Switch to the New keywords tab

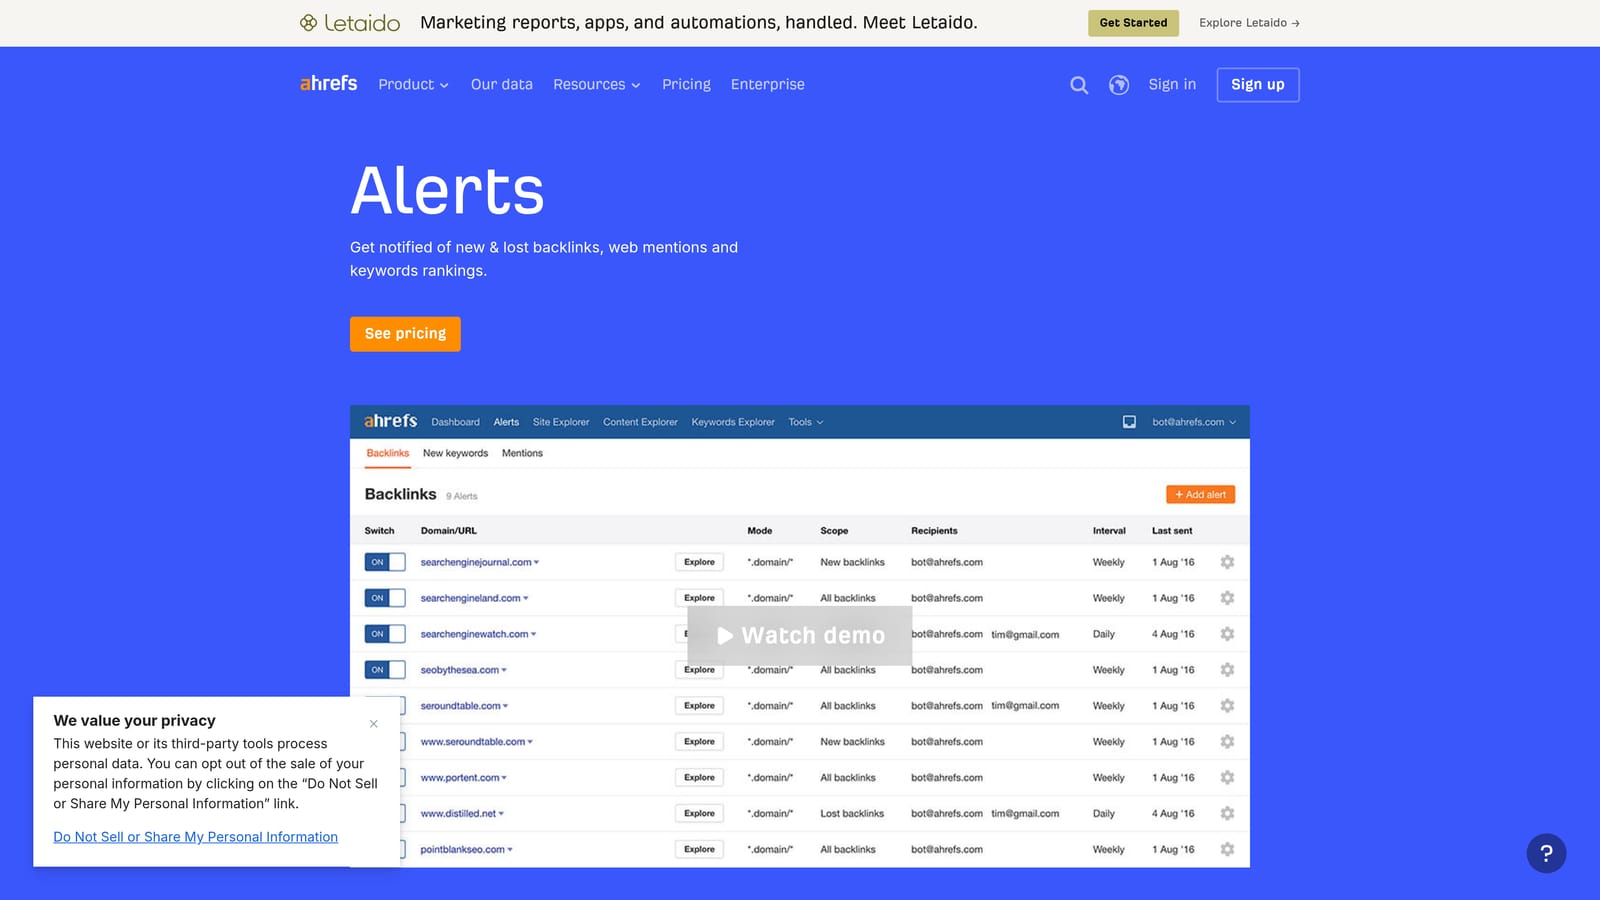[455, 453]
